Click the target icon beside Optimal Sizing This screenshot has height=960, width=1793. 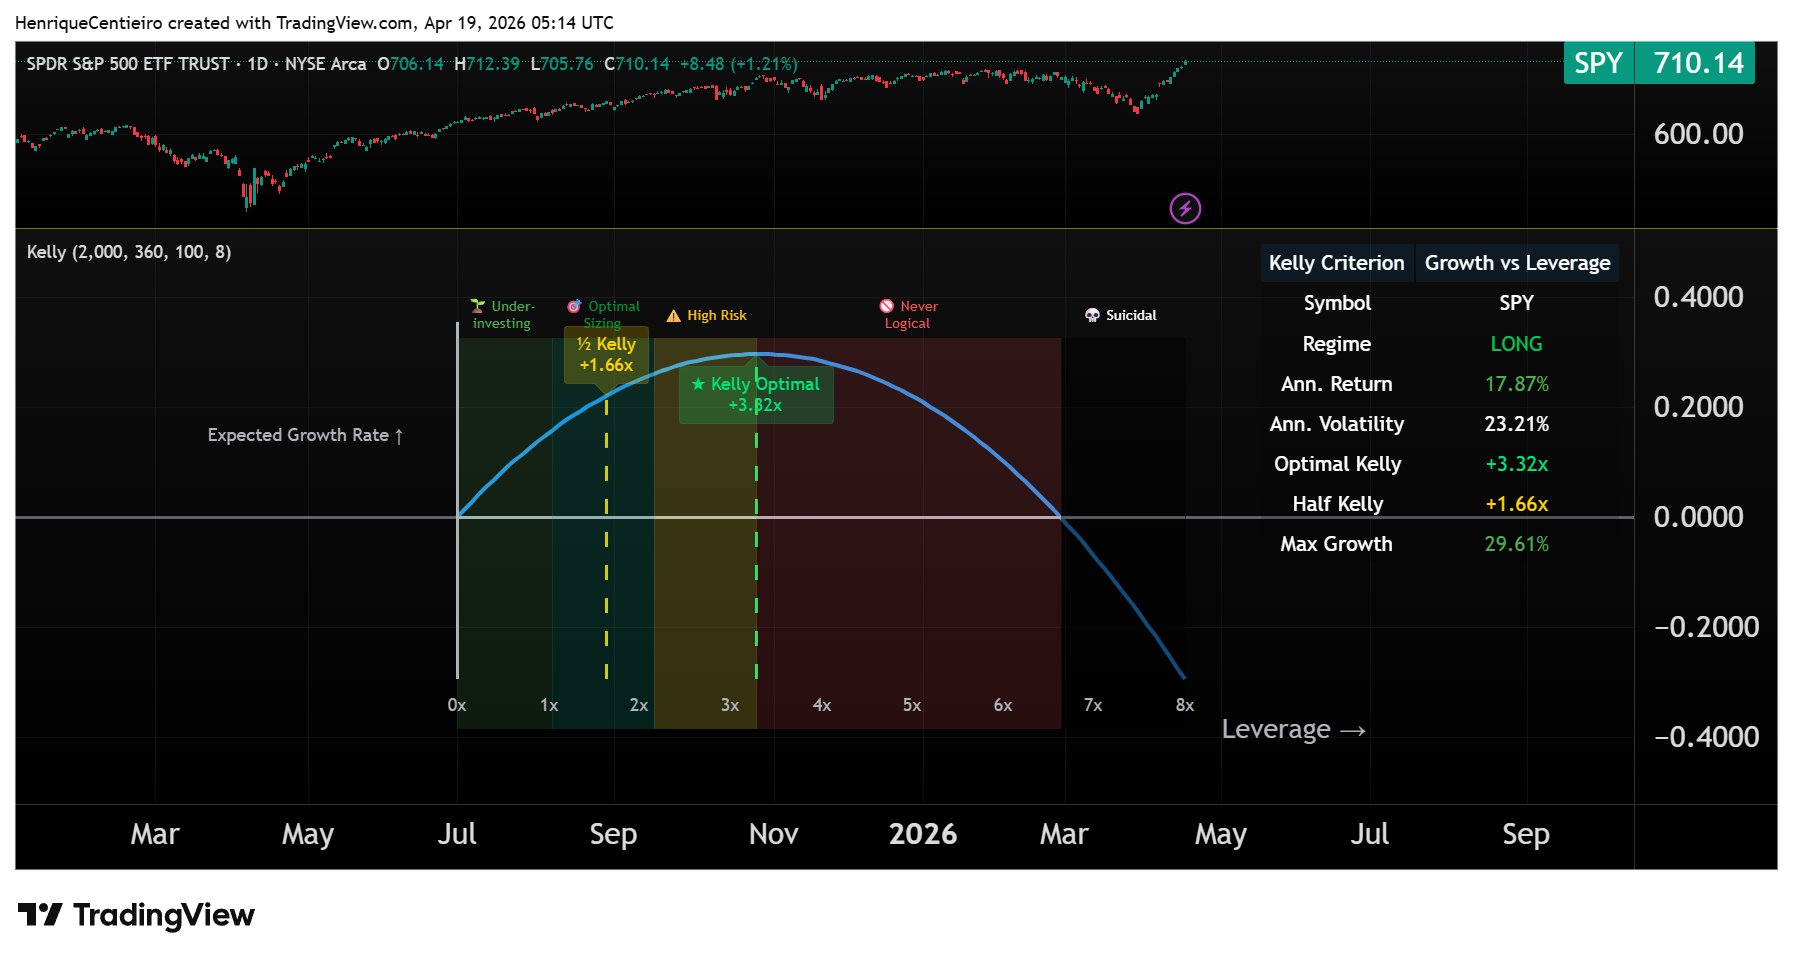(x=574, y=306)
